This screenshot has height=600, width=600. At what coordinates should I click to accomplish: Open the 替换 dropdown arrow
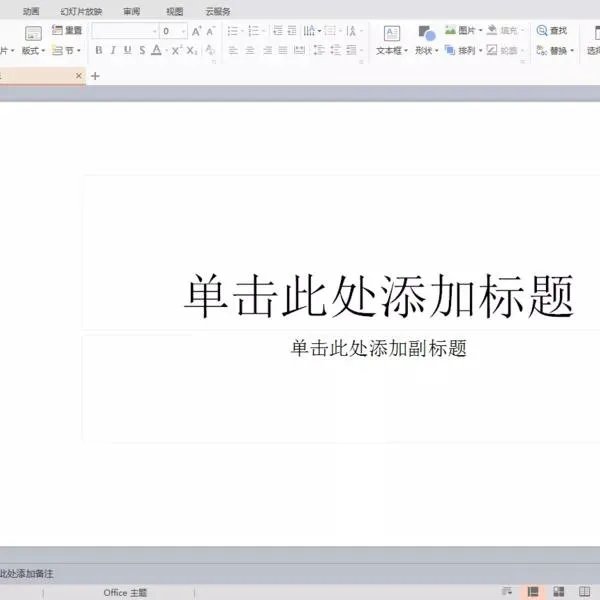572,51
